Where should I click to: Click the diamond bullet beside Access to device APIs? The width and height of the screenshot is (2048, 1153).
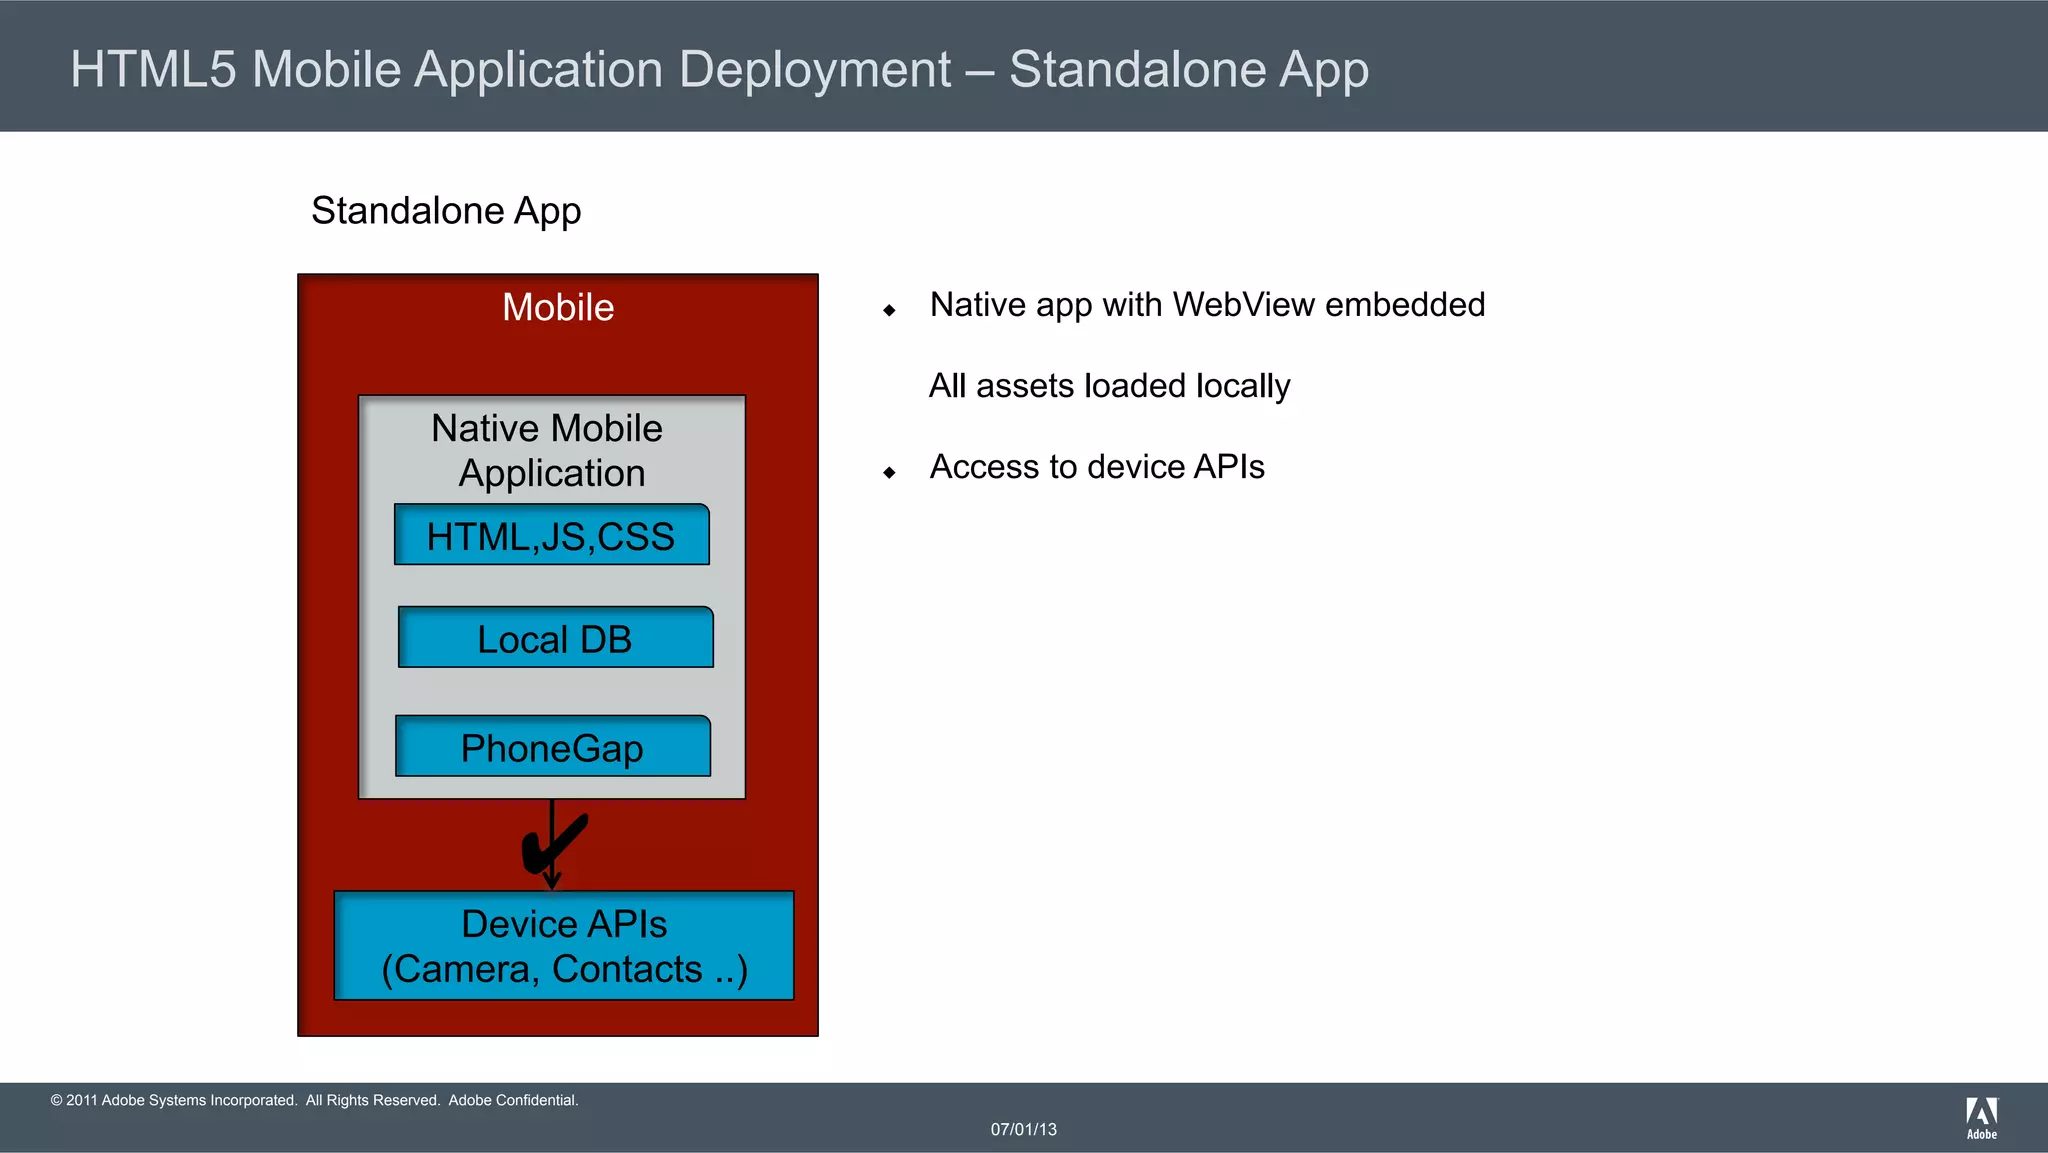tap(889, 472)
